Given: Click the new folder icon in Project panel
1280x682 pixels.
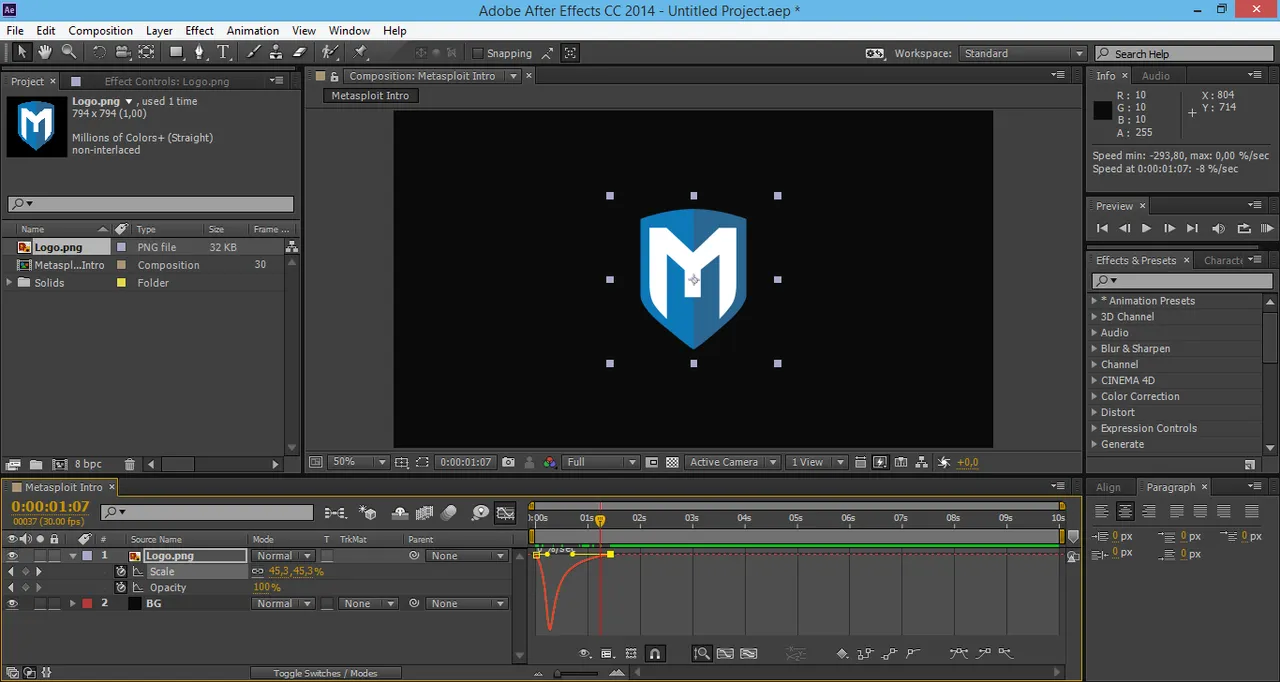Looking at the screenshot, I should coord(36,464).
